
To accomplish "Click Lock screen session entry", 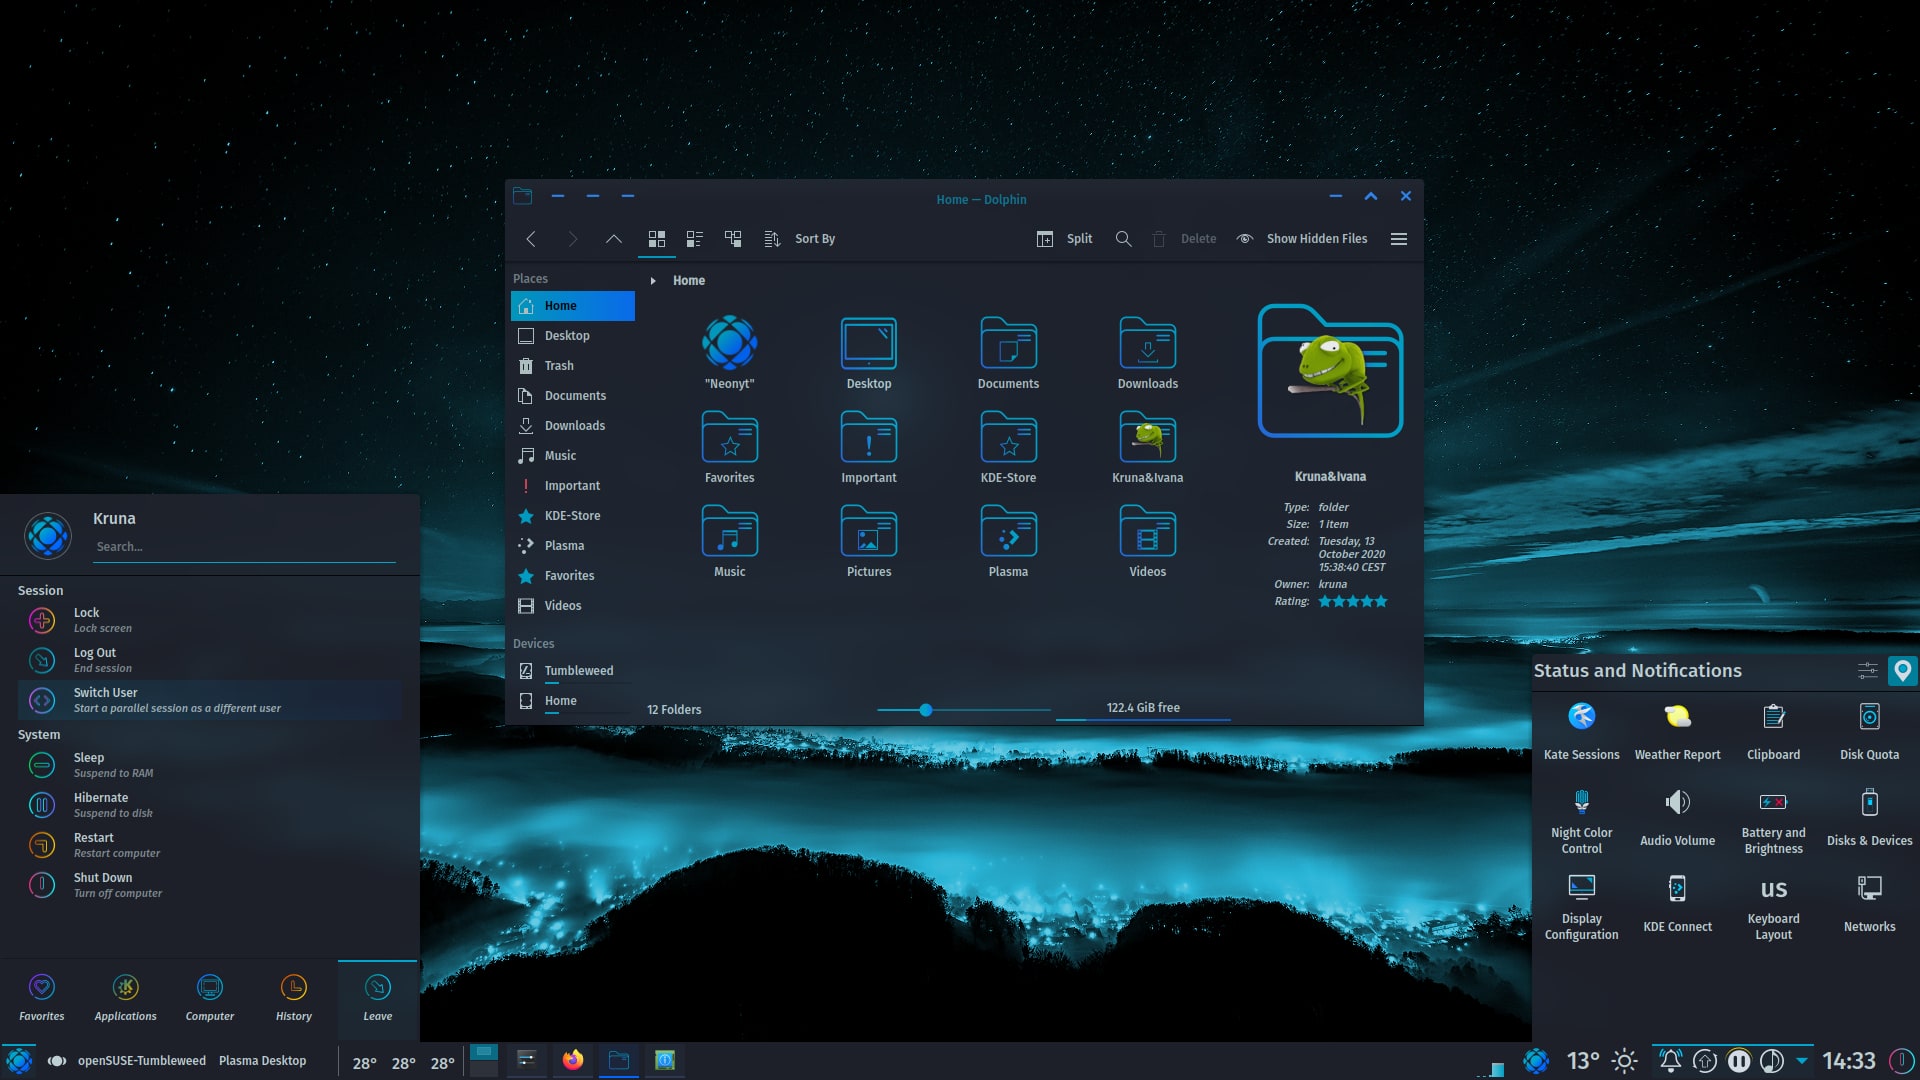I will point(209,620).
